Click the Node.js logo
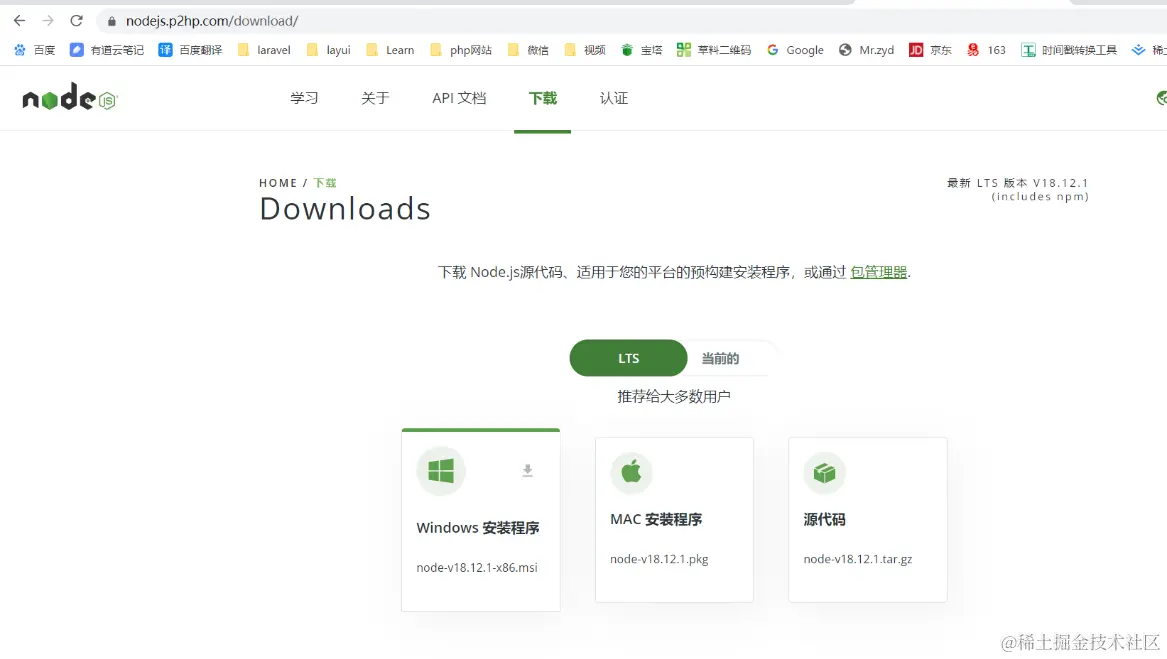Viewport: 1167px width, 659px height. pyautogui.click(x=70, y=97)
